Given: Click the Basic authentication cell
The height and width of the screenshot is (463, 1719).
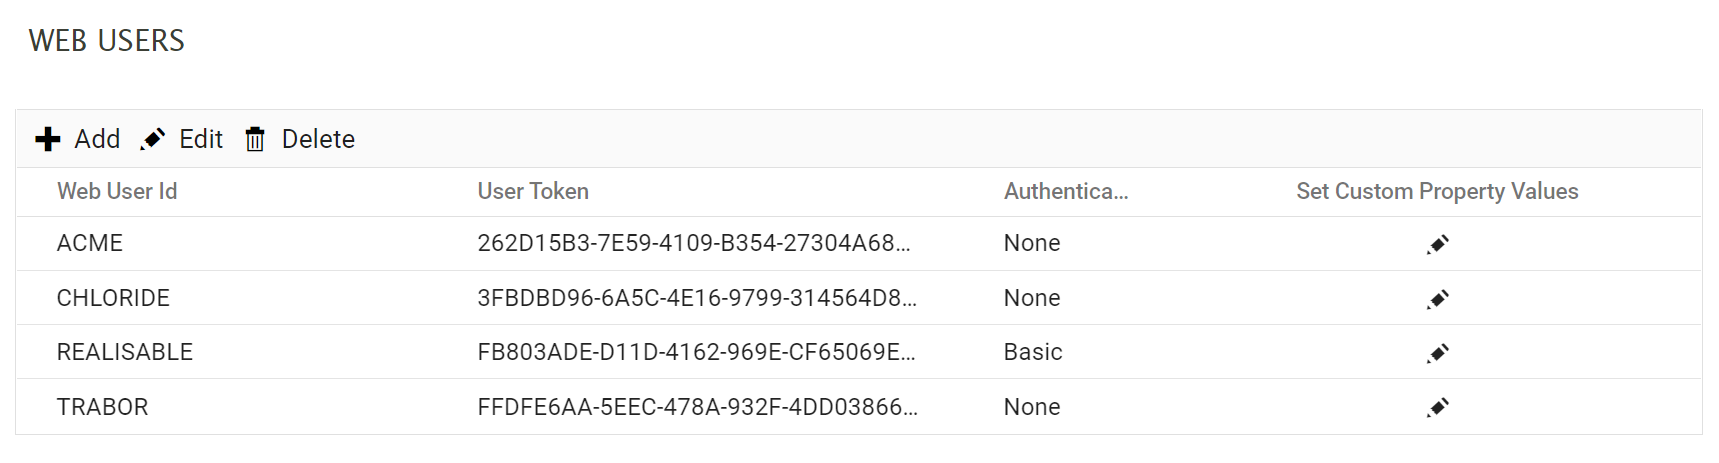Looking at the screenshot, I should click(1033, 352).
